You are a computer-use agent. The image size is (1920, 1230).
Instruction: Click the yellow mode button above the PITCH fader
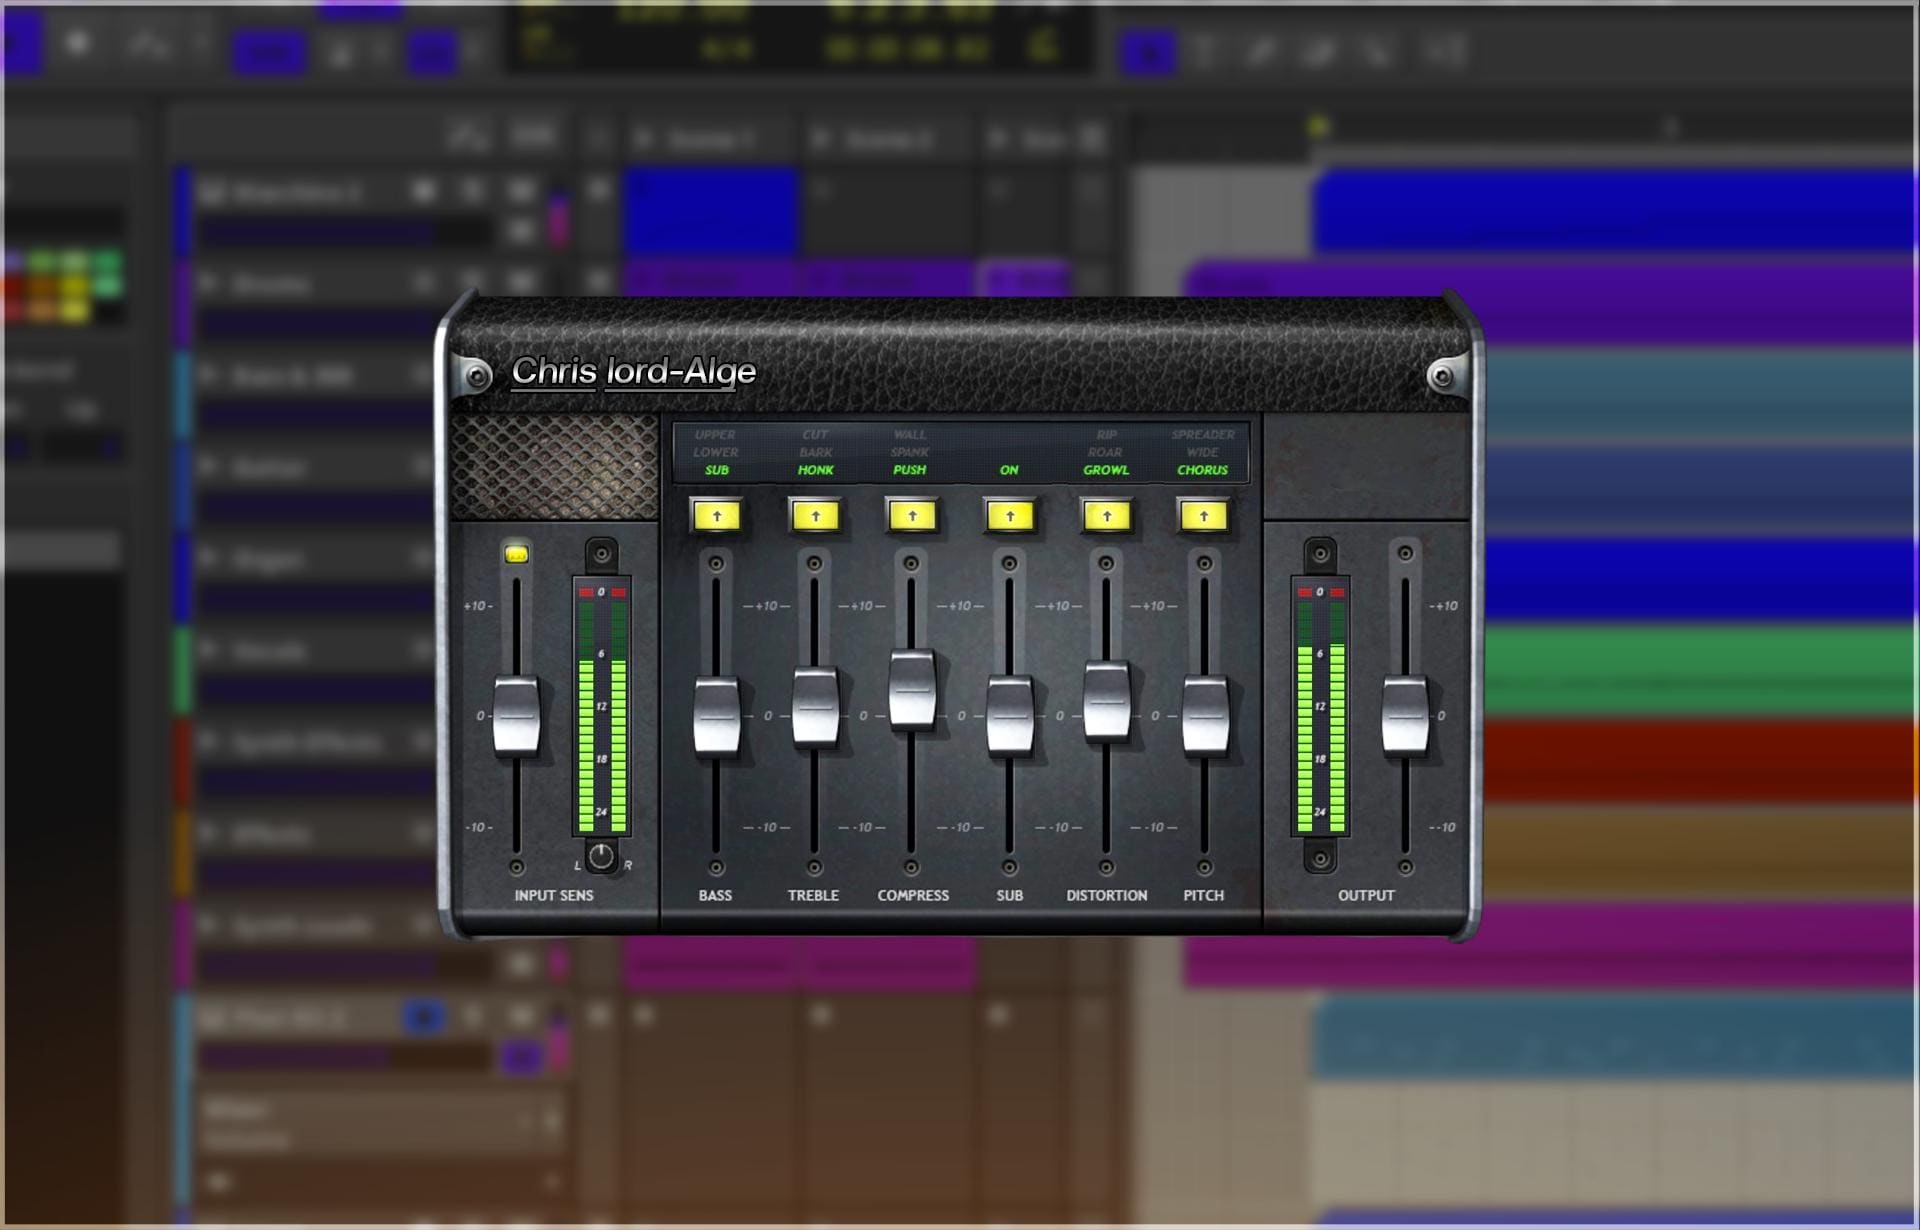click(x=1204, y=516)
